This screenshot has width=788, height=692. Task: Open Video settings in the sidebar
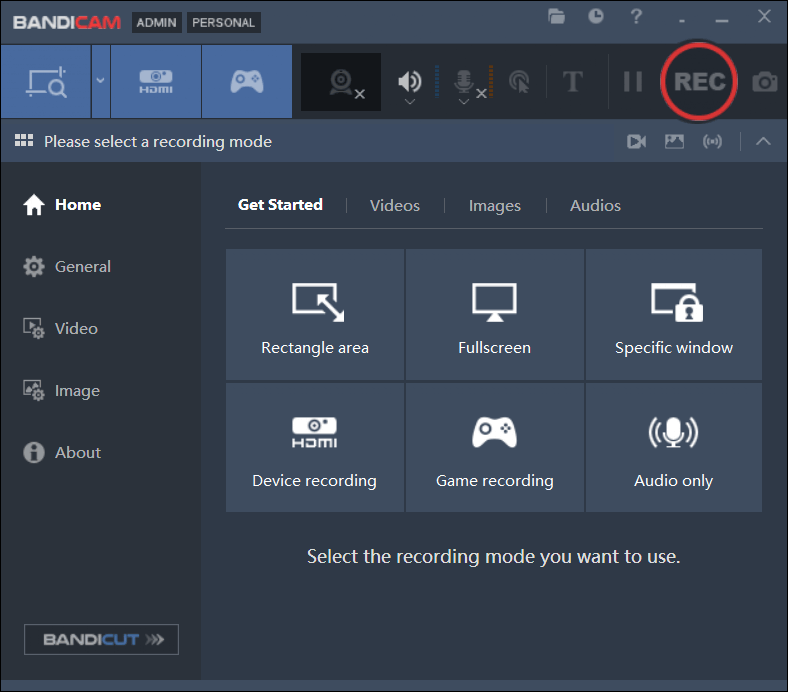[x=60, y=329]
